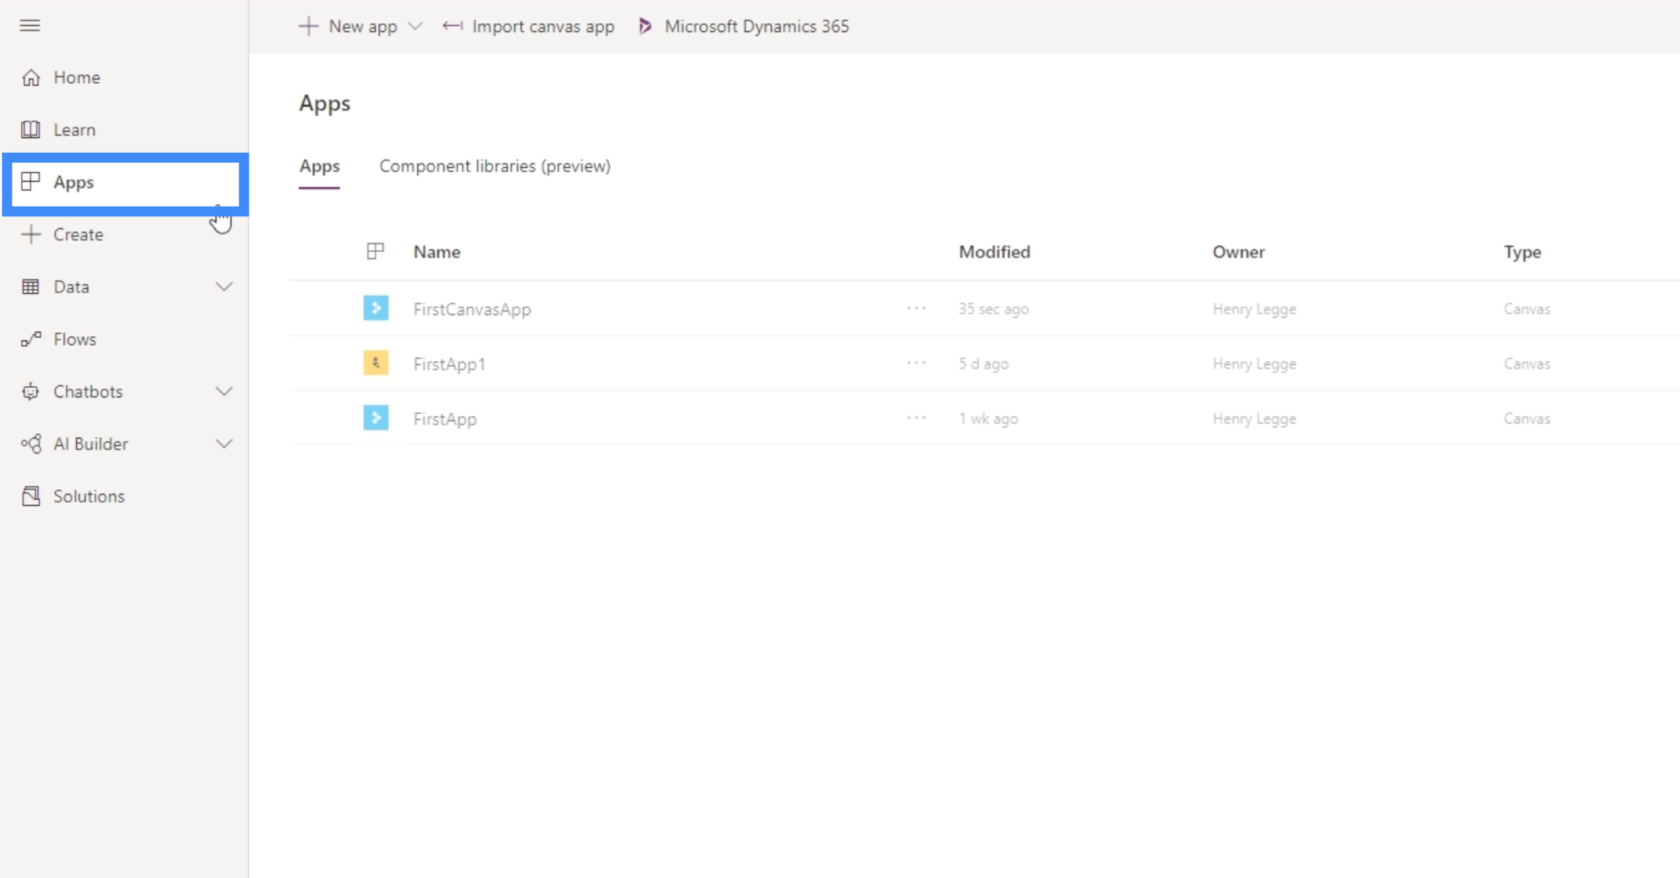Expand the AI Builder section chevron
Screen dimensions: 1680x878
[224, 443]
